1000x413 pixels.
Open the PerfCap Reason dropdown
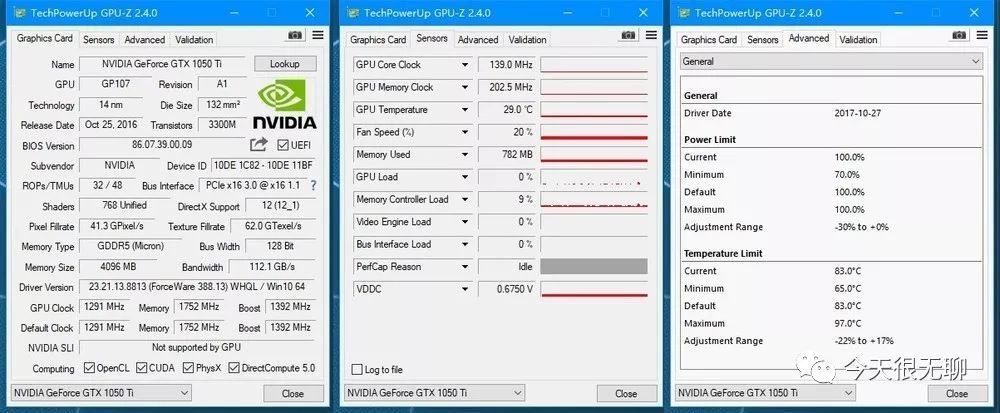click(x=465, y=266)
